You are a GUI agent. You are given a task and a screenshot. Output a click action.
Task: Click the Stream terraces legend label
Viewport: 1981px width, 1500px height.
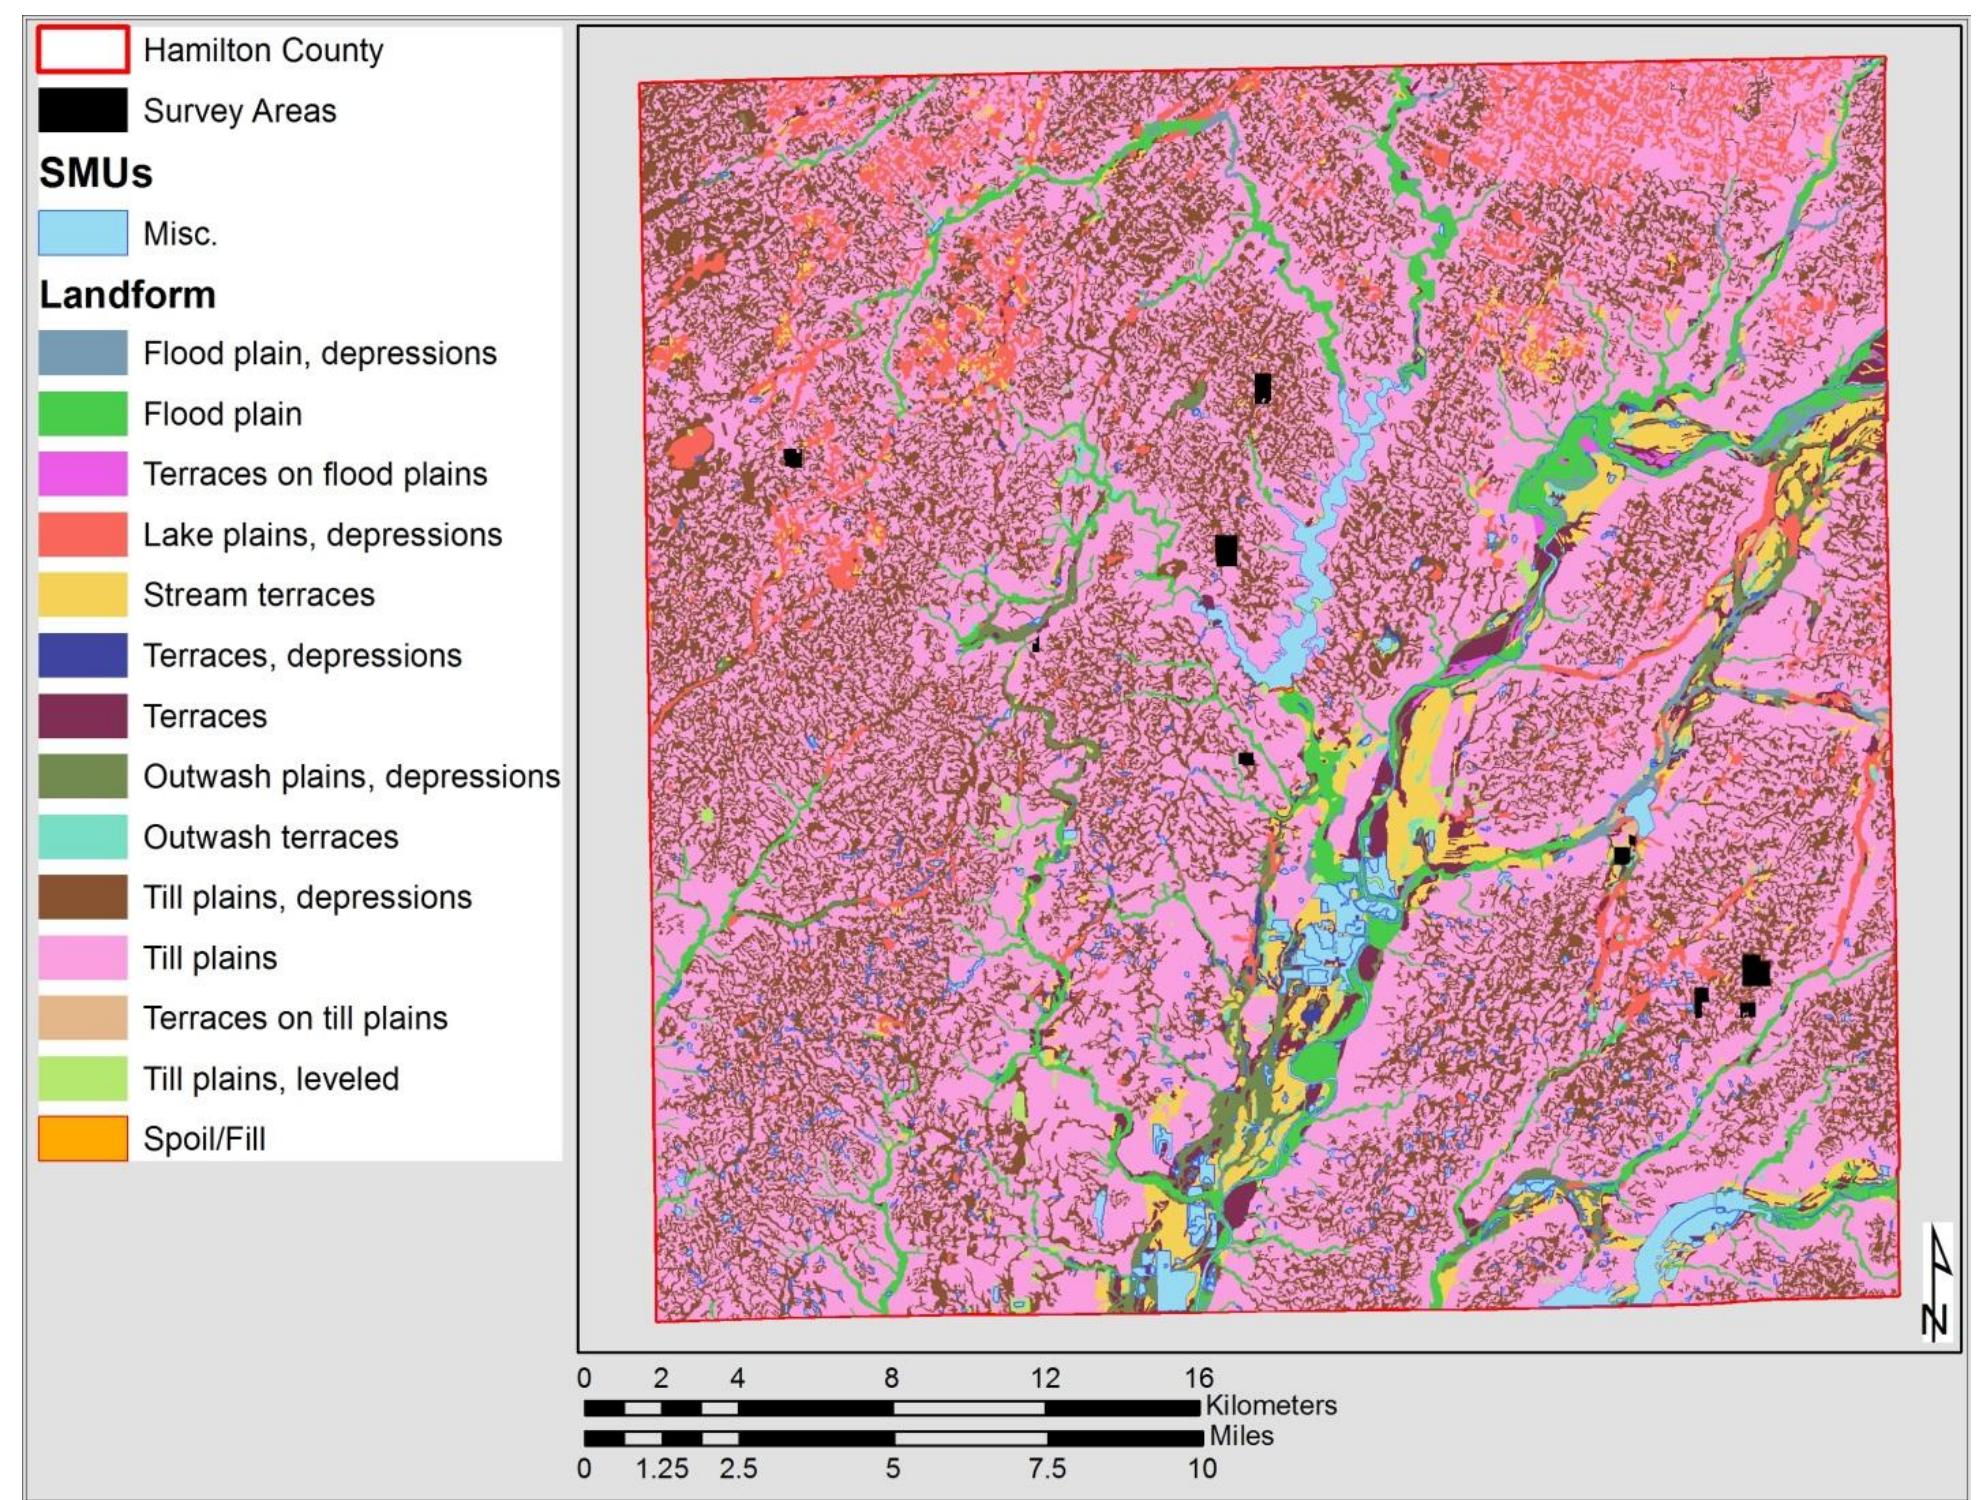259,595
